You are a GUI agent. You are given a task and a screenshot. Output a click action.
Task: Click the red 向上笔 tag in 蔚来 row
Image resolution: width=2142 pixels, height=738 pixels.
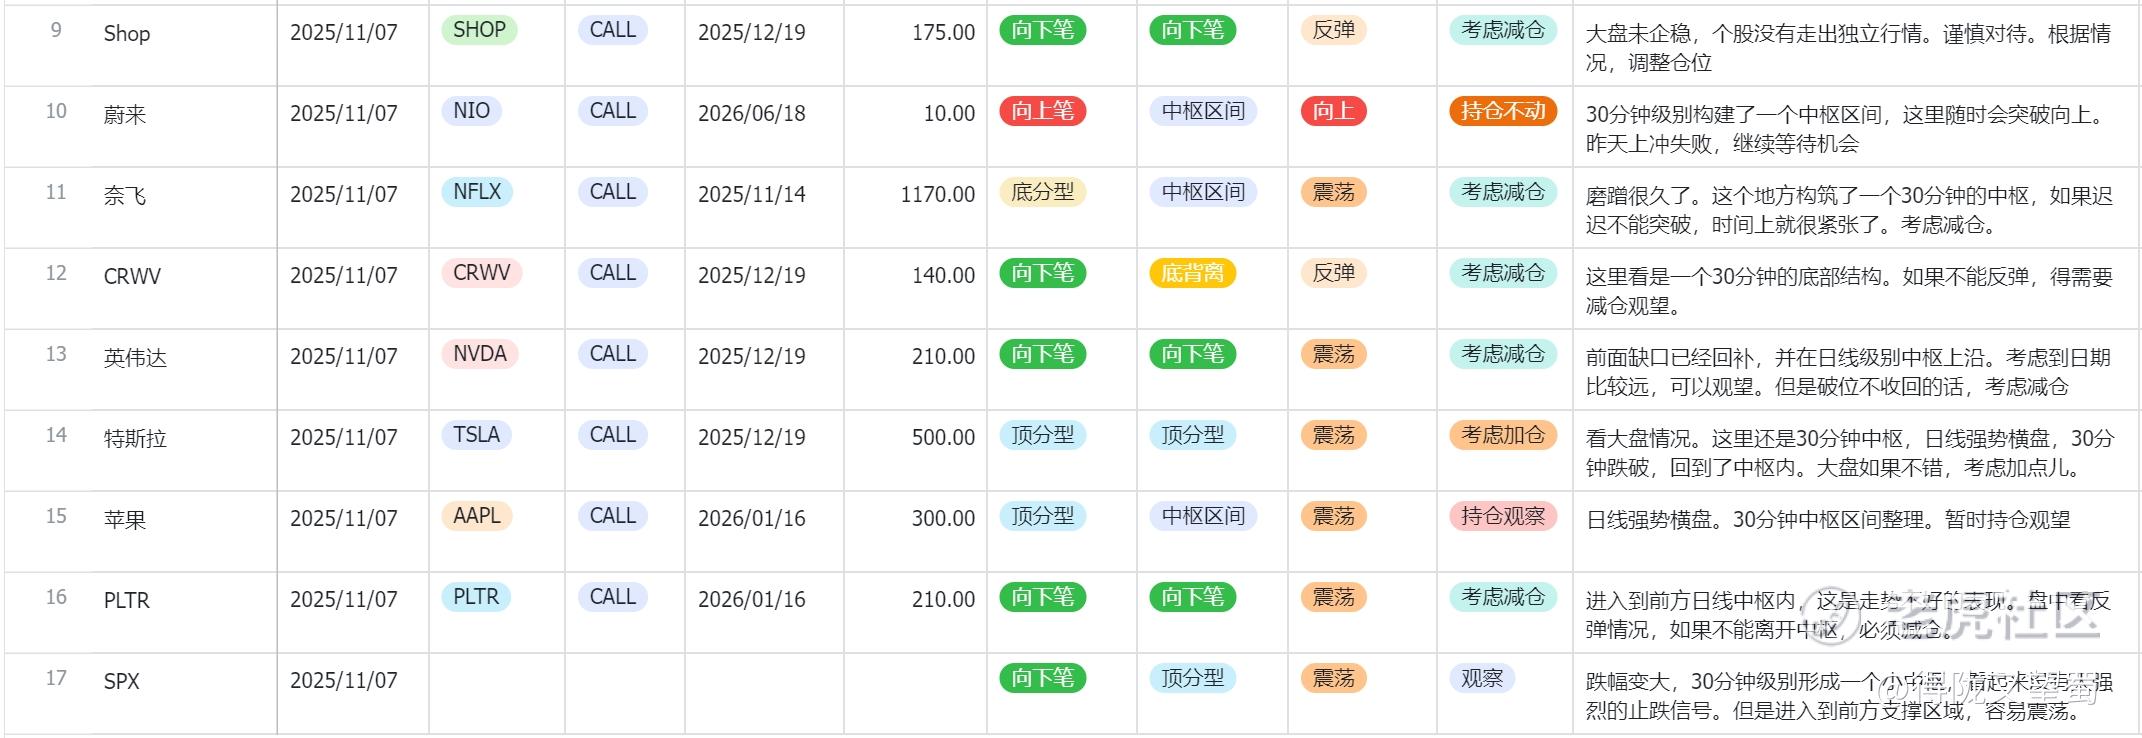1043,111
